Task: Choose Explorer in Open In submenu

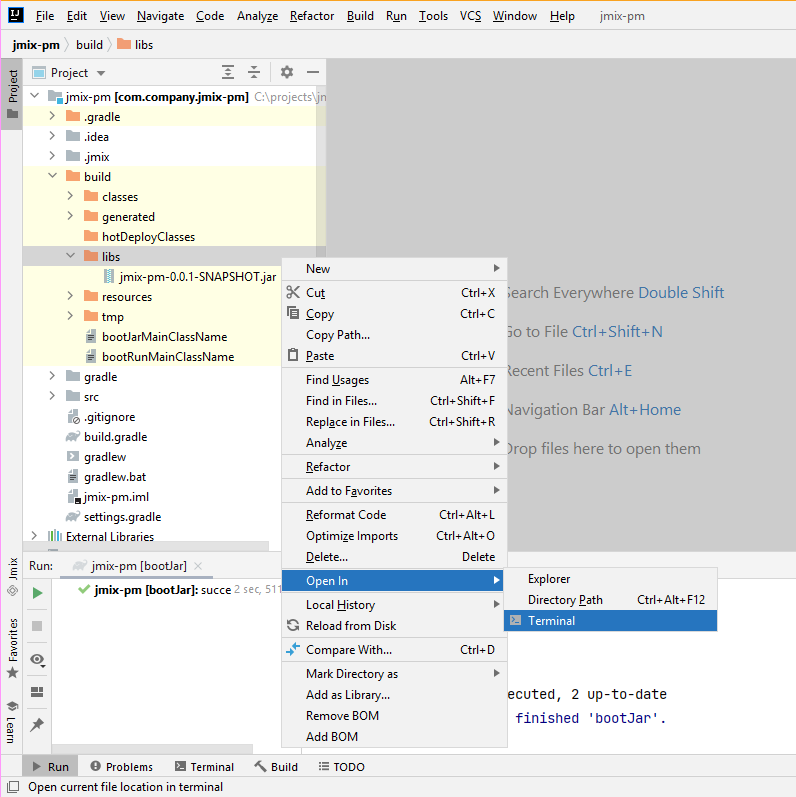Action: [610, 579]
